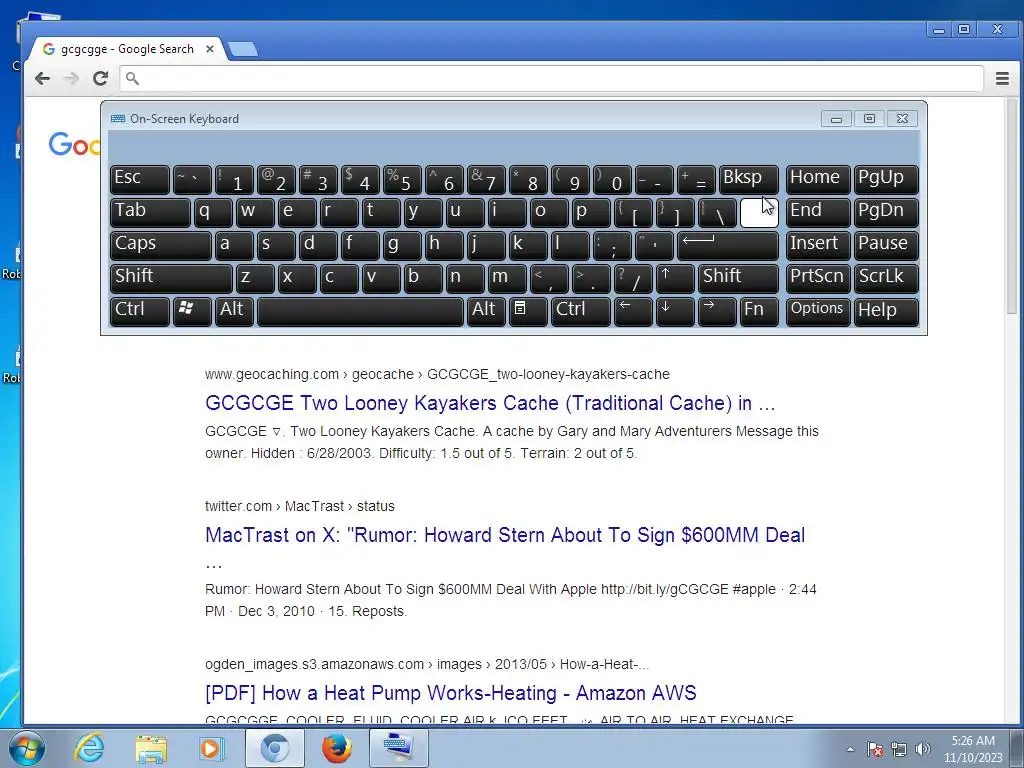Toggle the left Ctrl key

pyautogui.click(x=140, y=311)
